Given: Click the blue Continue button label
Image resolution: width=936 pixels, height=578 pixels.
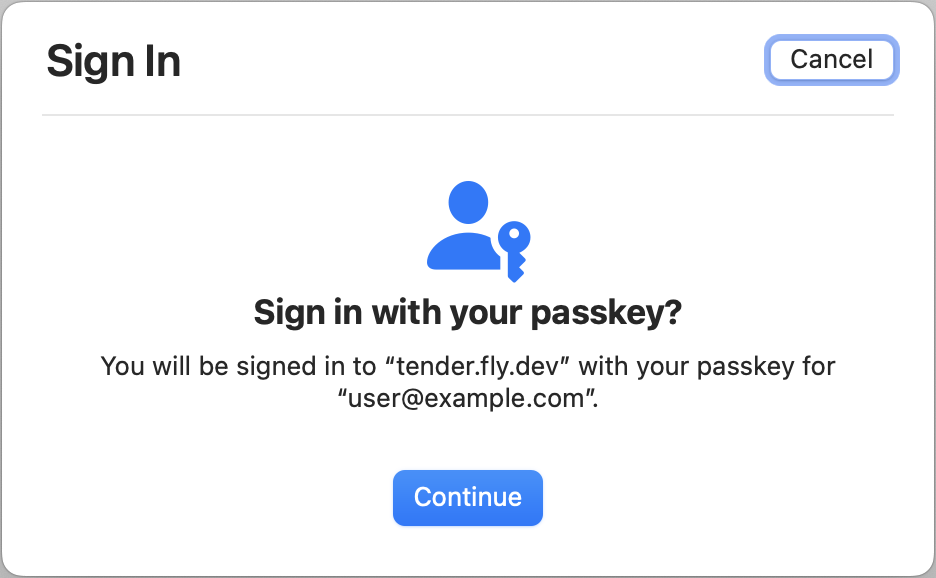Looking at the screenshot, I should coord(467,497).
